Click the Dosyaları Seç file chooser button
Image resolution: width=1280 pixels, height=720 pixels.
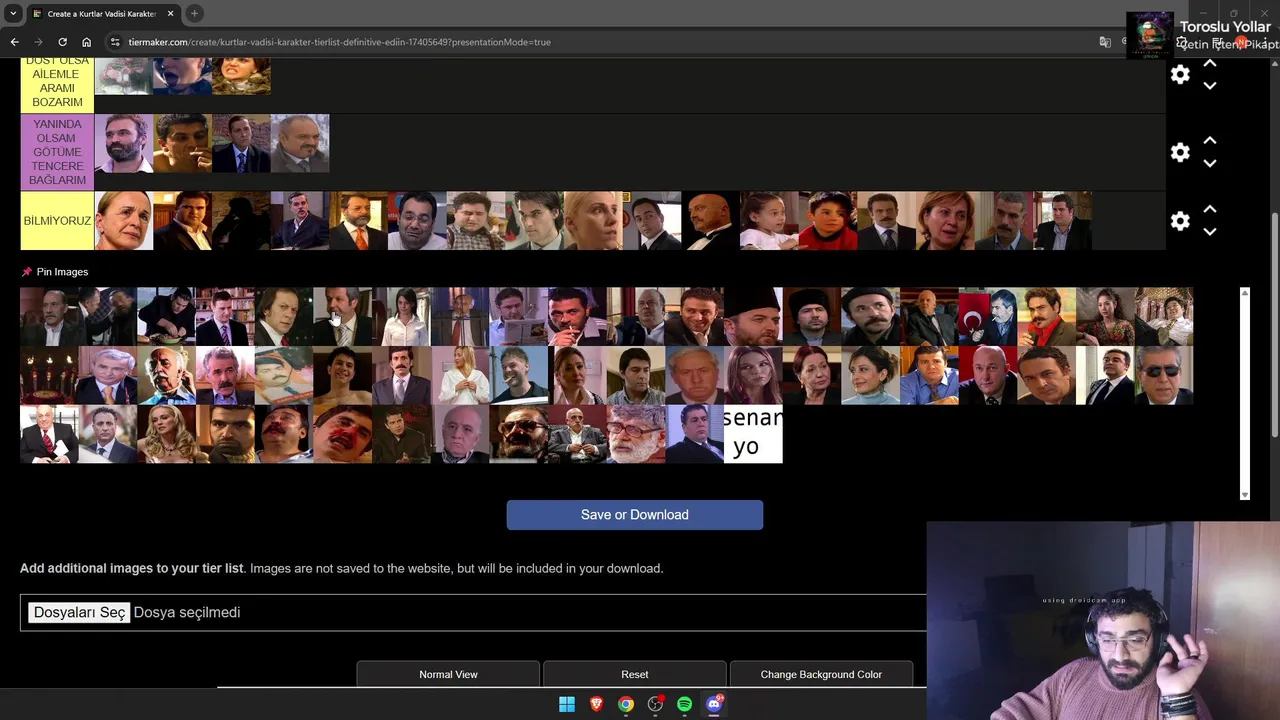79,612
